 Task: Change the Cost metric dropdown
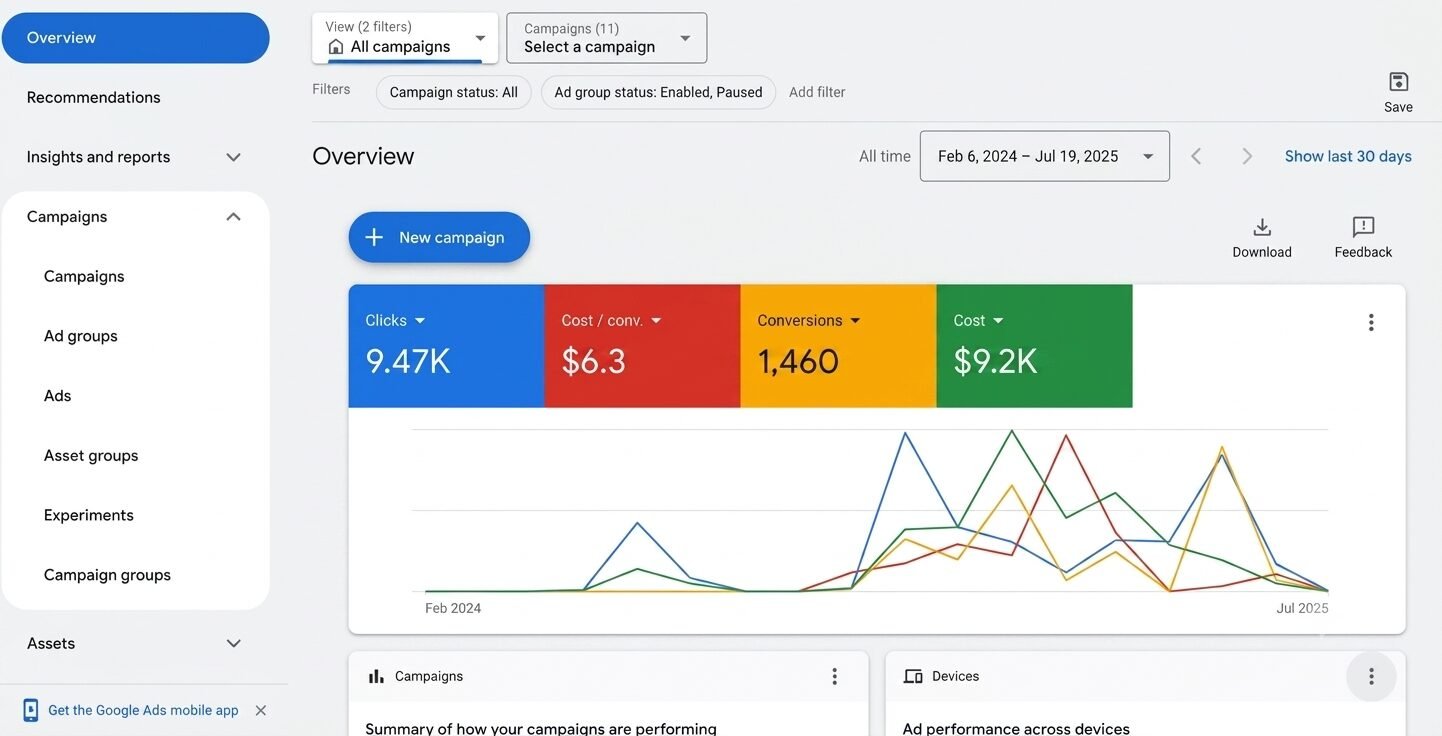[998, 320]
